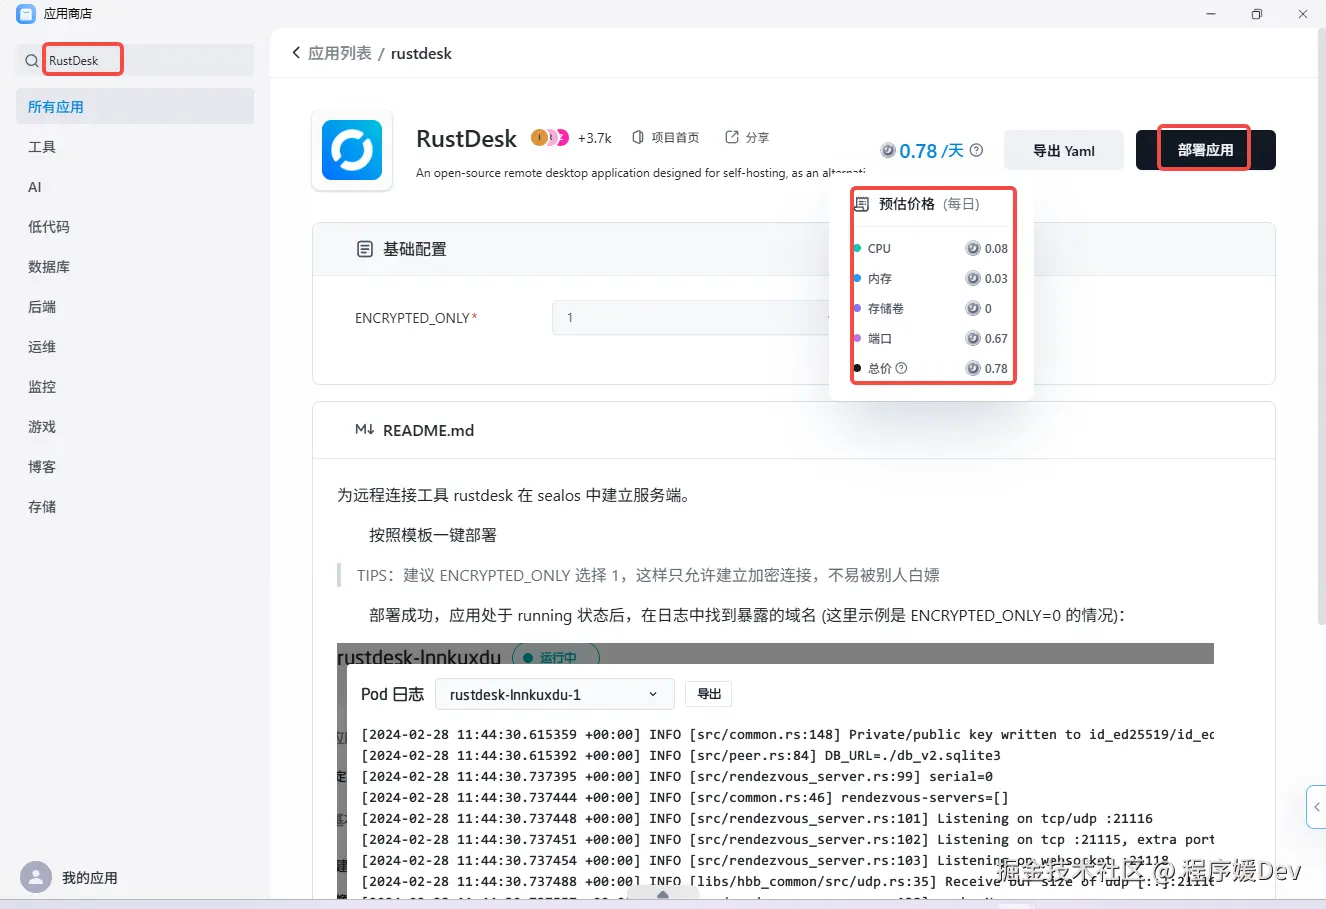Click the TIPS ENCRYPTED_ONLY note text
The width and height of the screenshot is (1326, 909).
pos(648,575)
